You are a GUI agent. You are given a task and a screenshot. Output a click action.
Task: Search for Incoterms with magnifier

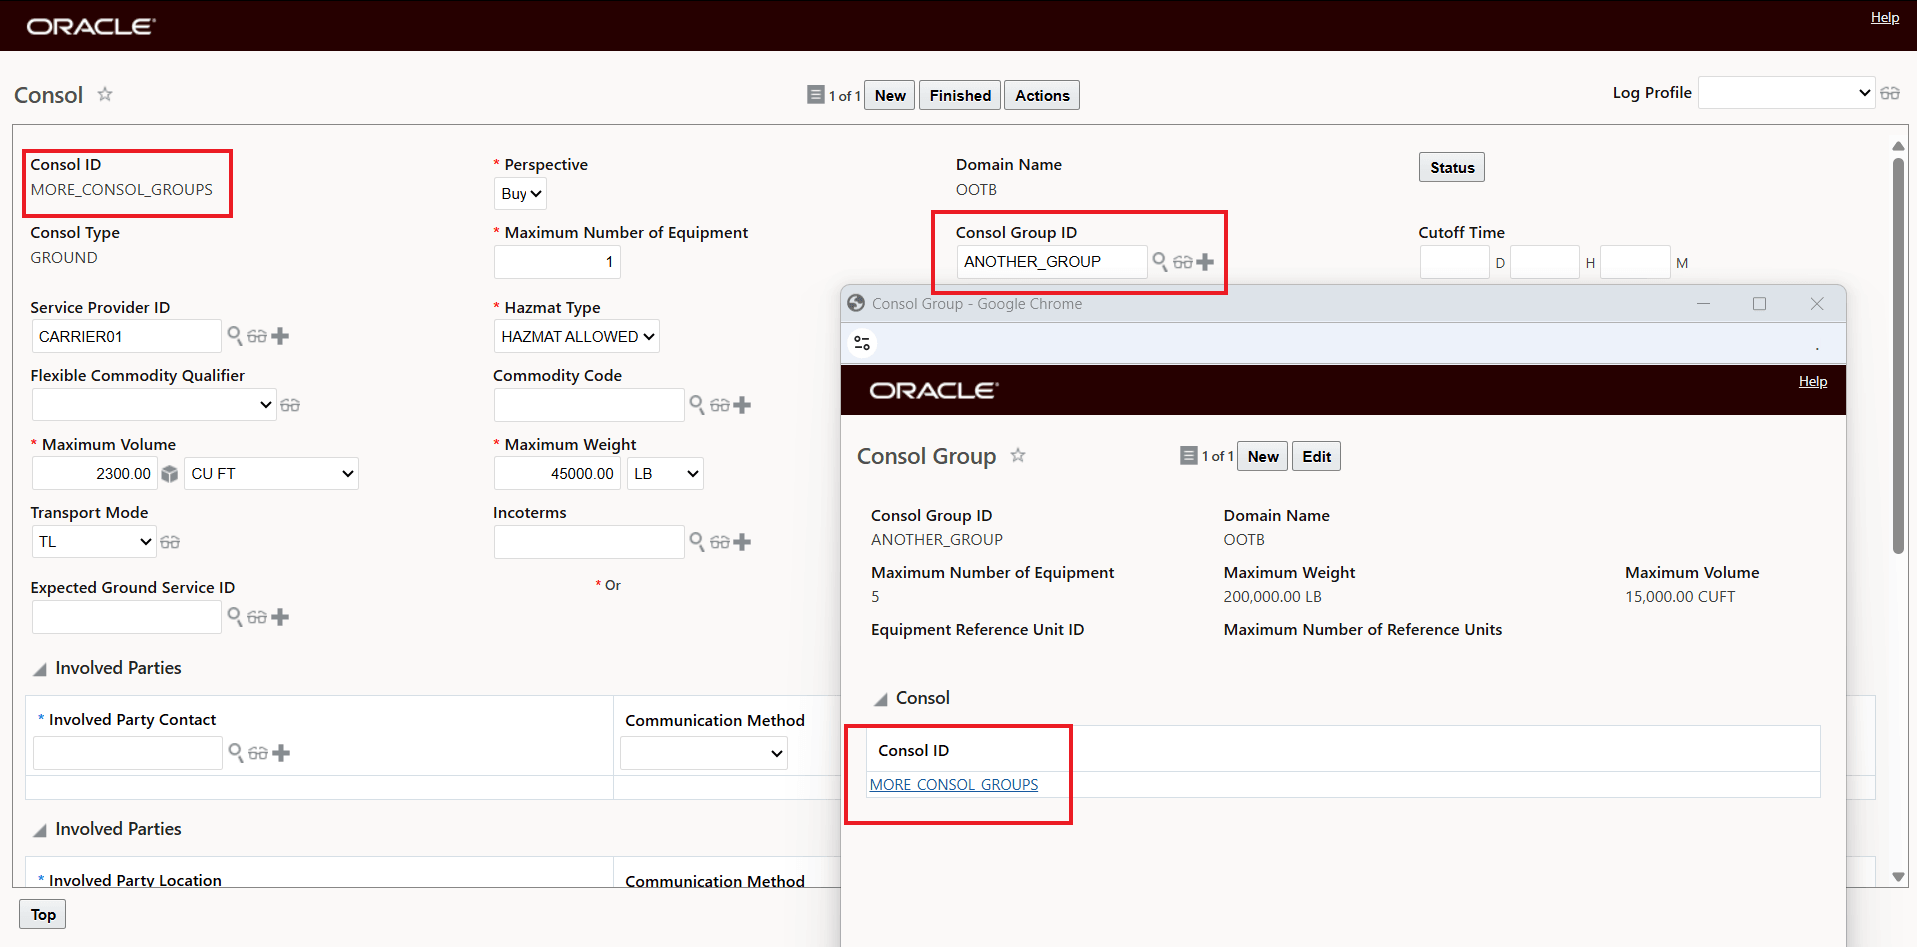(697, 541)
